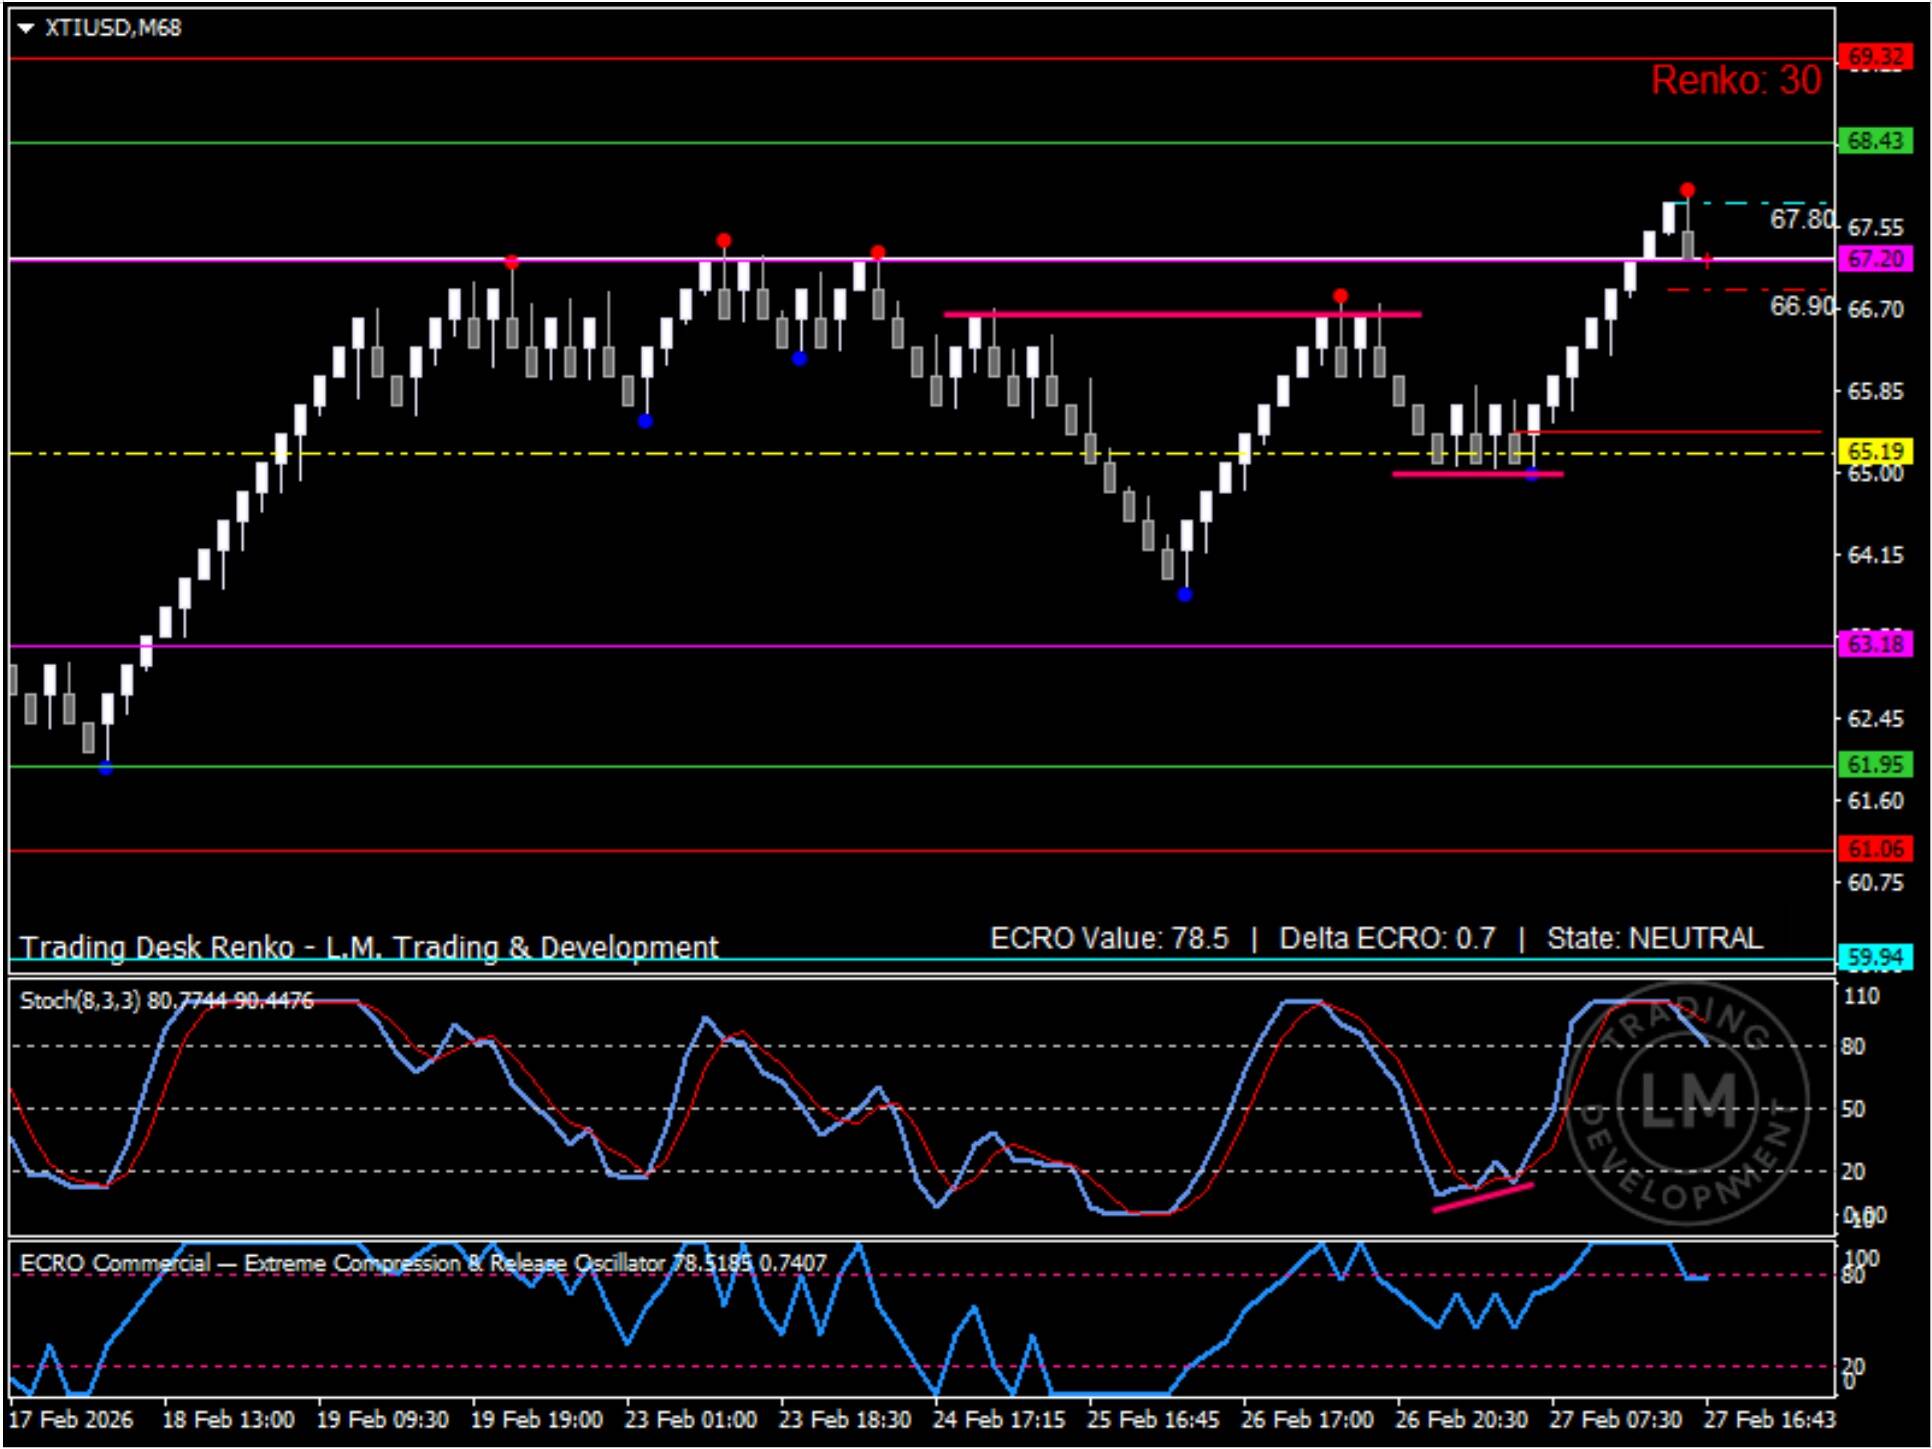Select the magenta 63.18 price level tag

coord(1875,644)
